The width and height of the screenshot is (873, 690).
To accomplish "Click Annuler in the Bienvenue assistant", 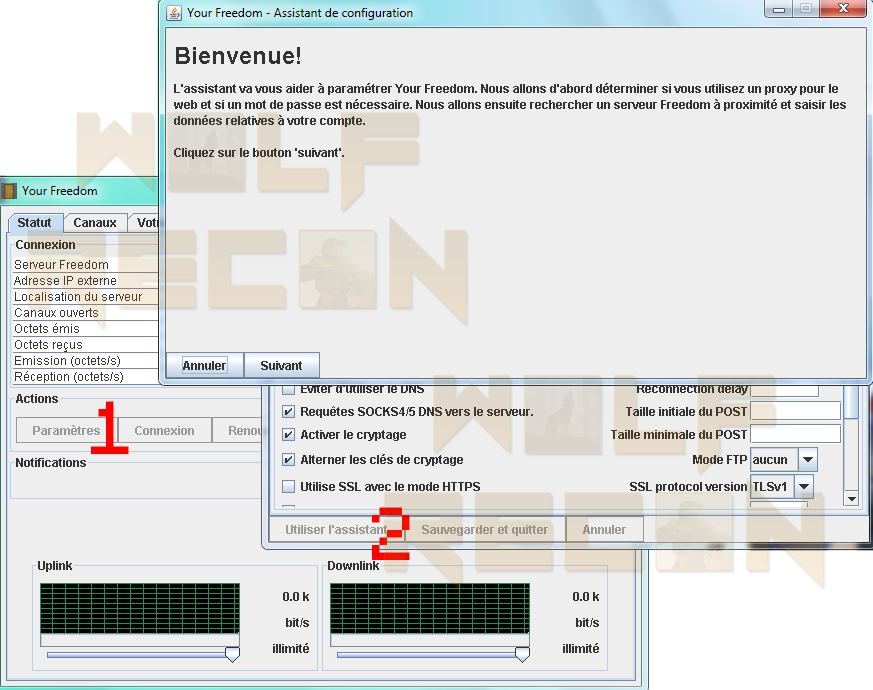I will (x=204, y=365).
